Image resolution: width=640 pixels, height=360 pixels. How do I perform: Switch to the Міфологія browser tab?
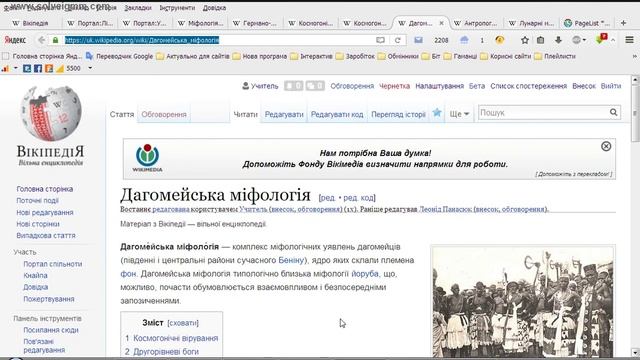pyautogui.click(x=200, y=23)
